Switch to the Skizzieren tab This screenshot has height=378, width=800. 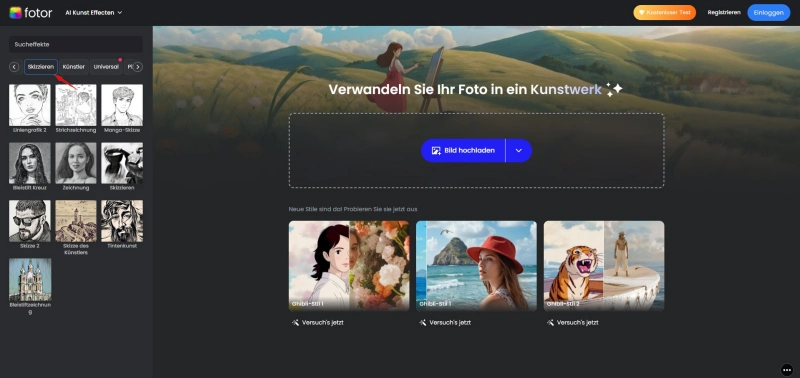point(41,67)
